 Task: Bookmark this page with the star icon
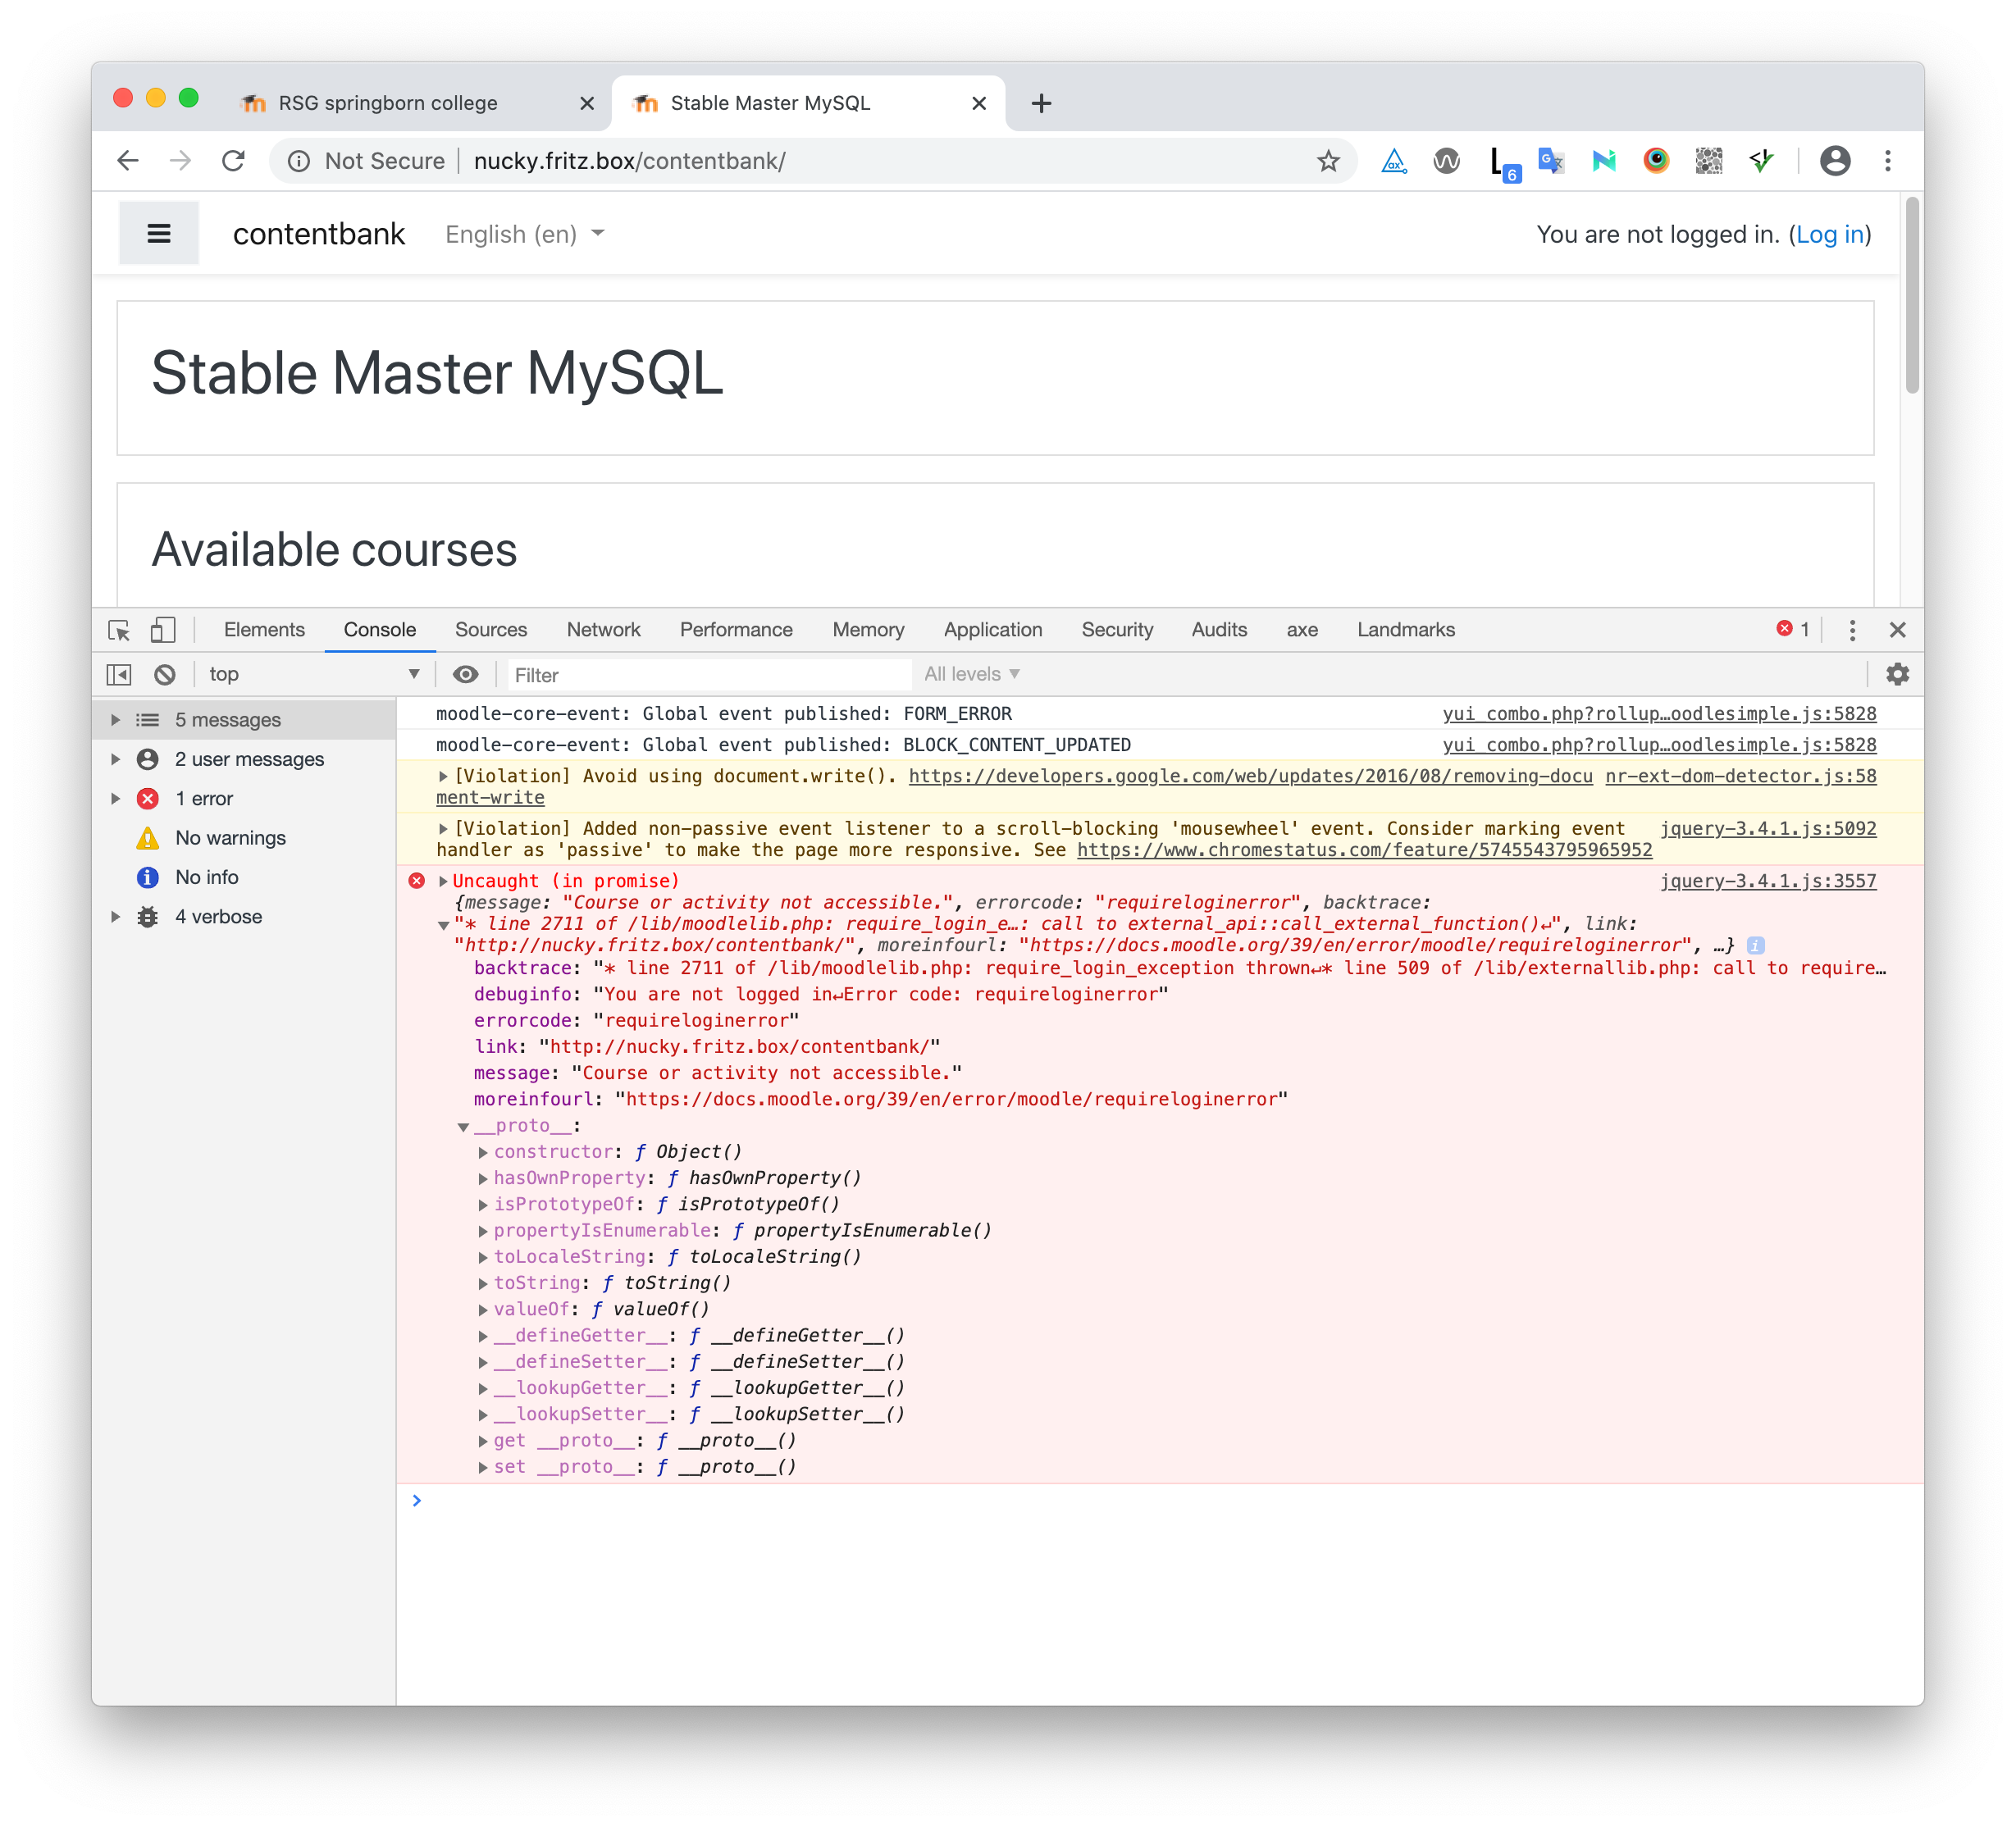1327,161
